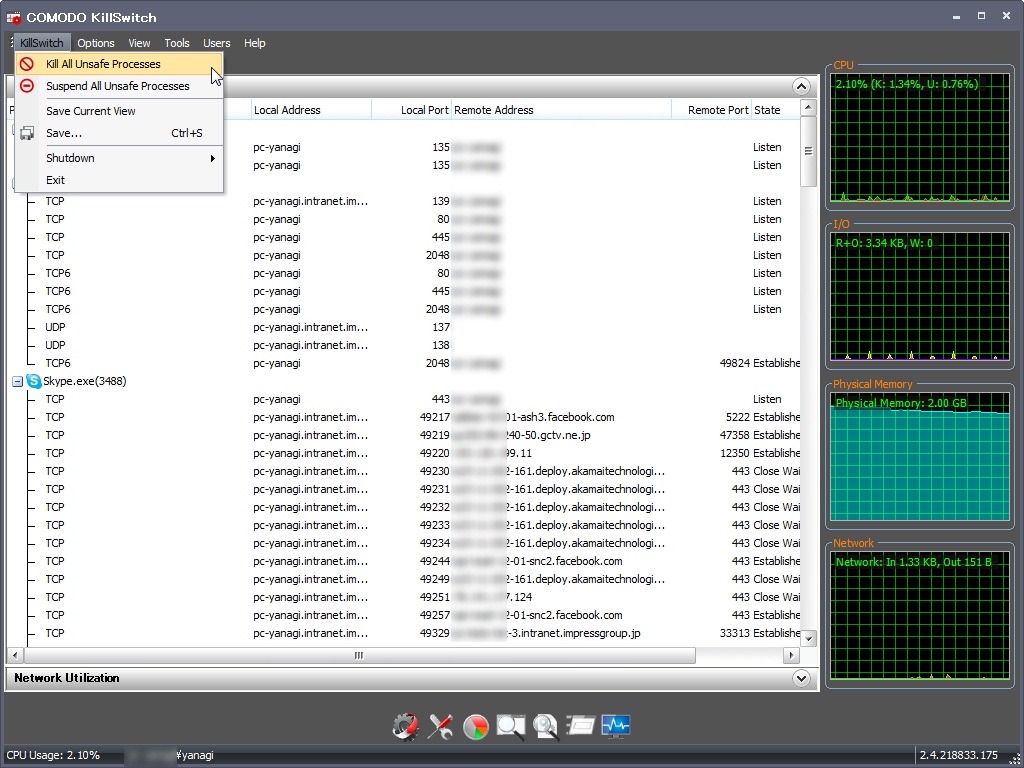Click the pie chart icon in bottom toolbar
The image size is (1024, 768).
click(x=475, y=727)
